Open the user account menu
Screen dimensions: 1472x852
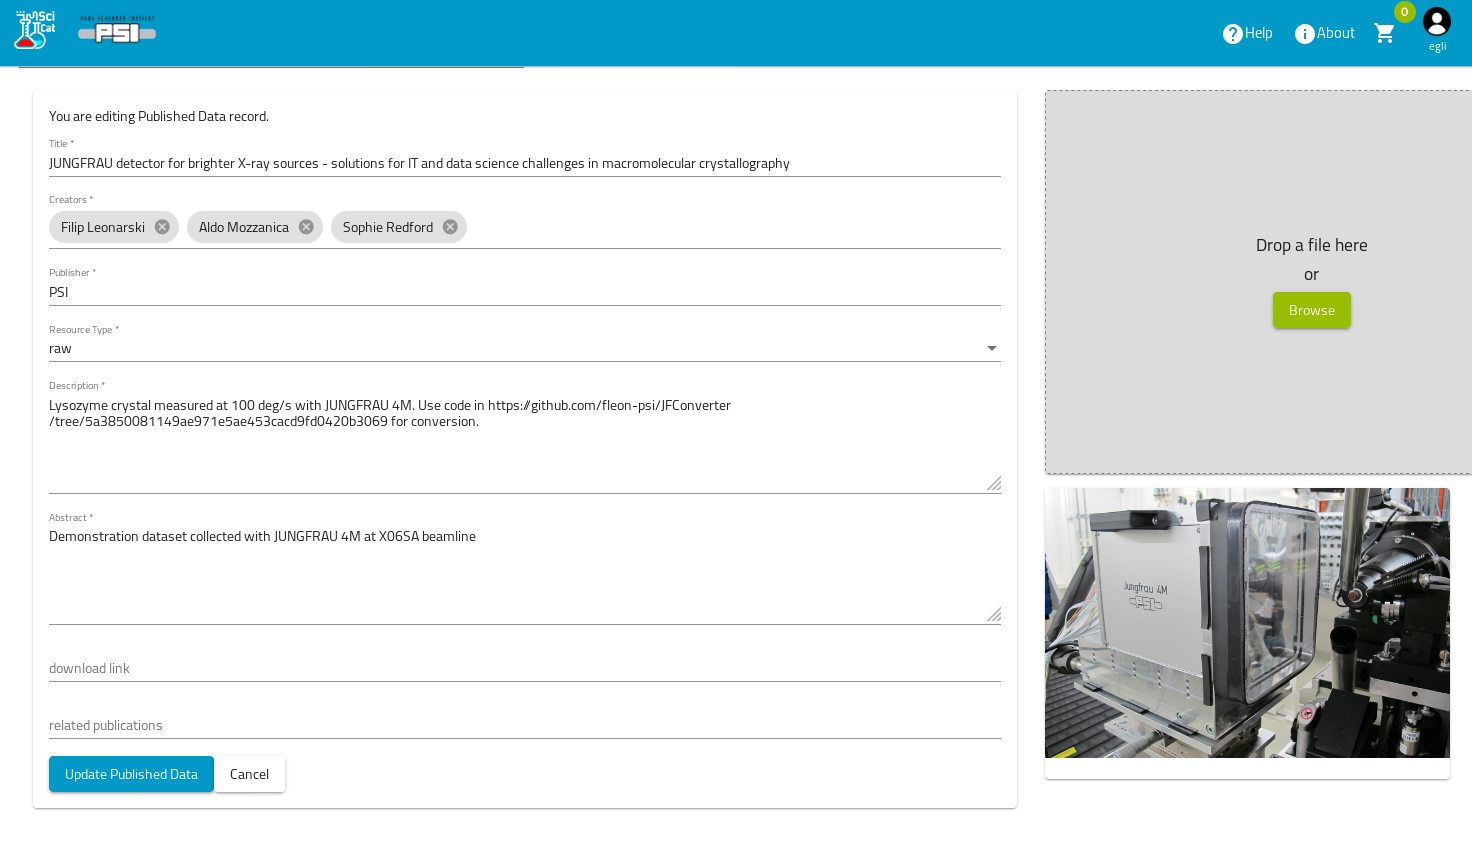[1436, 22]
